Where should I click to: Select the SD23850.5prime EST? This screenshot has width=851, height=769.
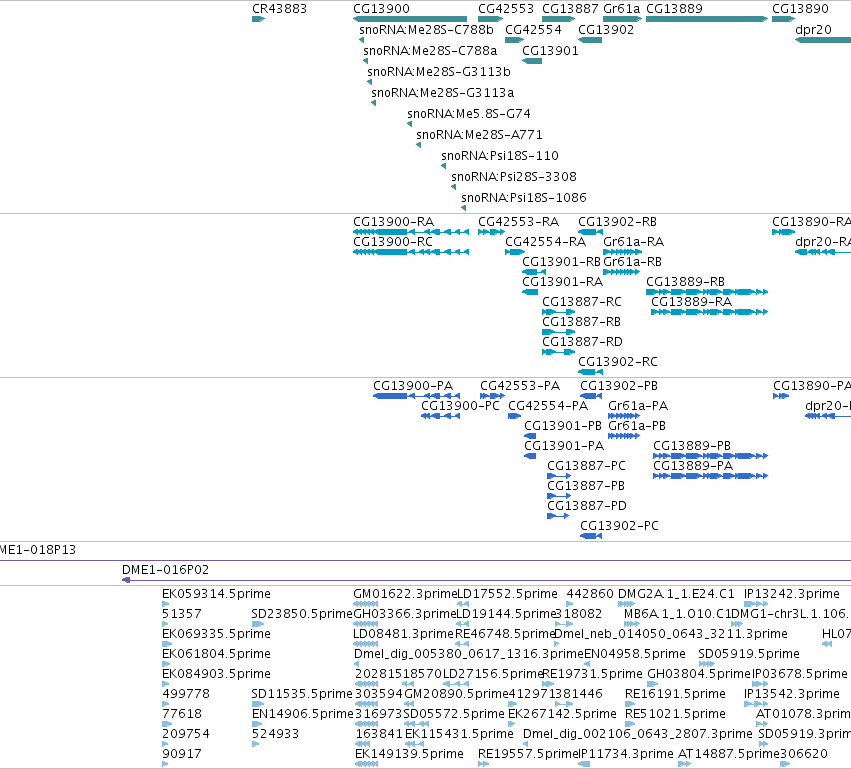click(258, 624)
